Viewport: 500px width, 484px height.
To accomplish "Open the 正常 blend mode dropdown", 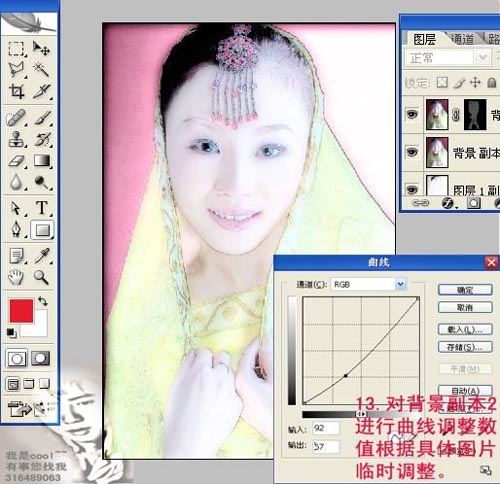I will [448, 58].
